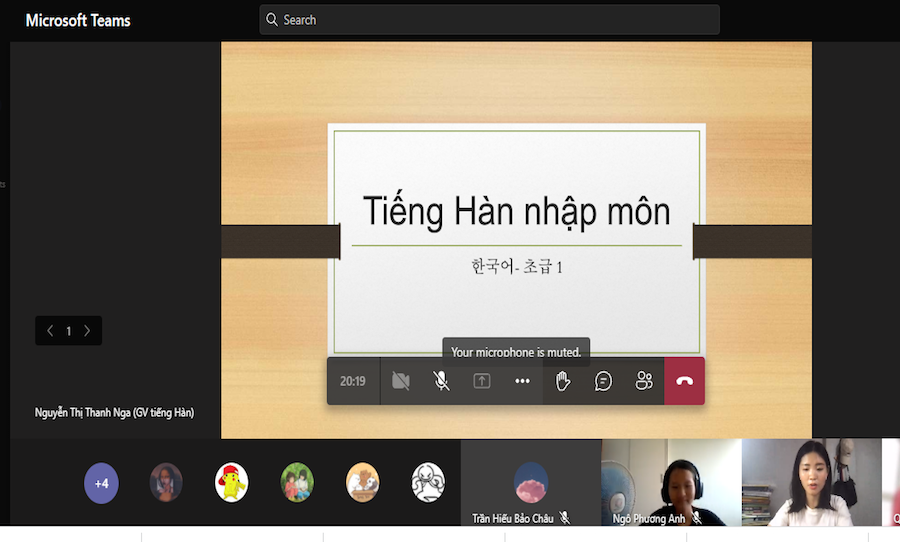Click the Teams search box
Image resolution: width=900 pixels, height=542 pixels.
pos(489,20)
